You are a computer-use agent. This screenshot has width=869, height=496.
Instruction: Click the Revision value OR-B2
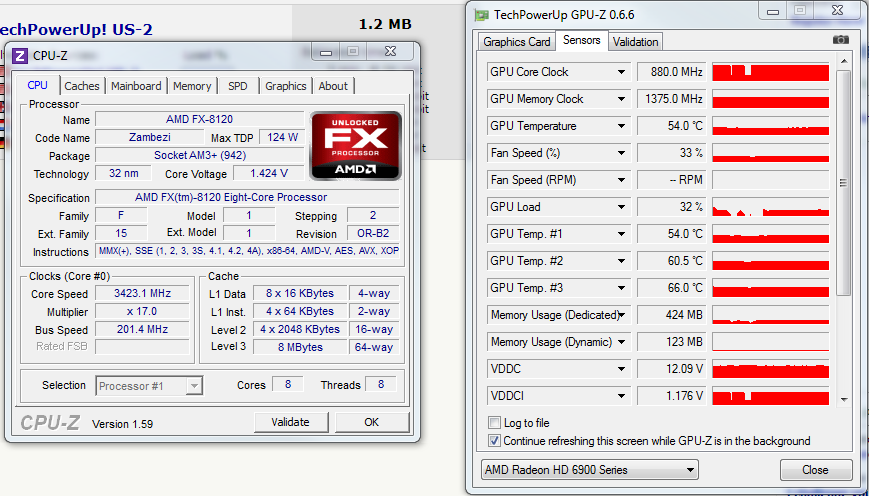point(373,233)
